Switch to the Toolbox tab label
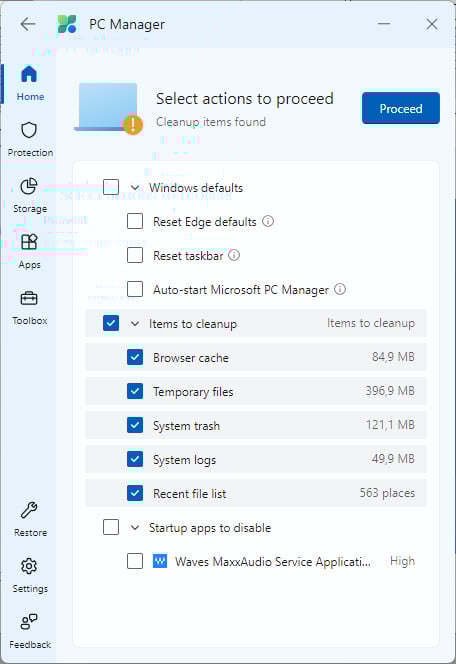 click(x=30, y=321)
